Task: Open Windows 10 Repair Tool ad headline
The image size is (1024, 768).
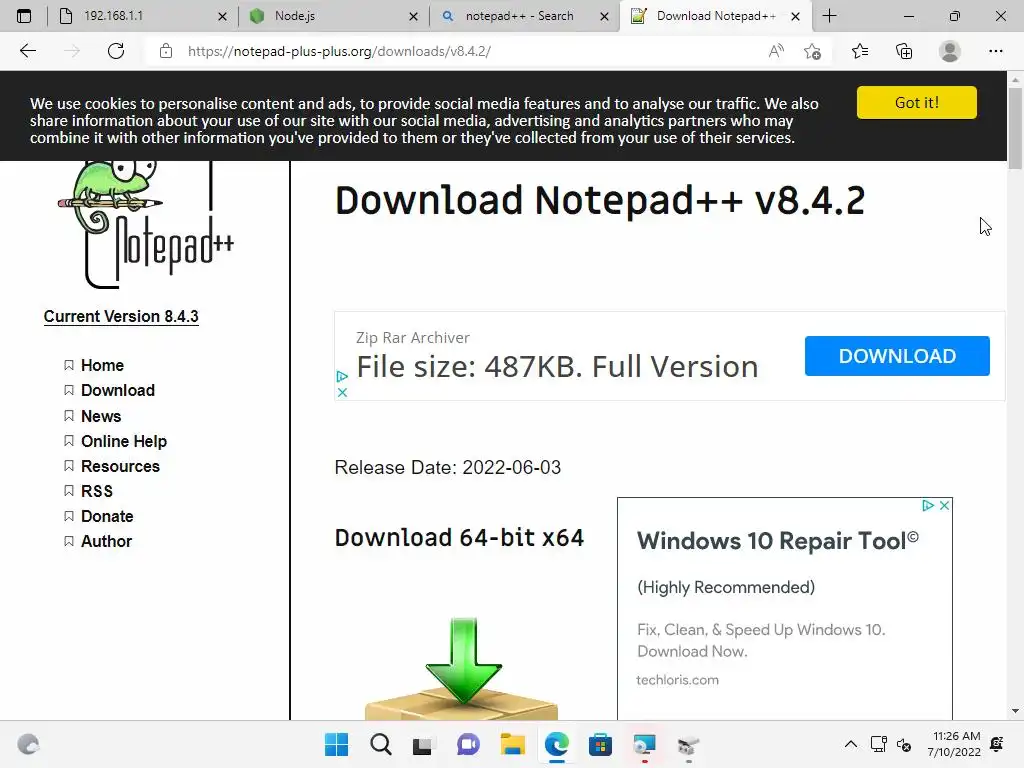Action: click(x=778, y=541)
